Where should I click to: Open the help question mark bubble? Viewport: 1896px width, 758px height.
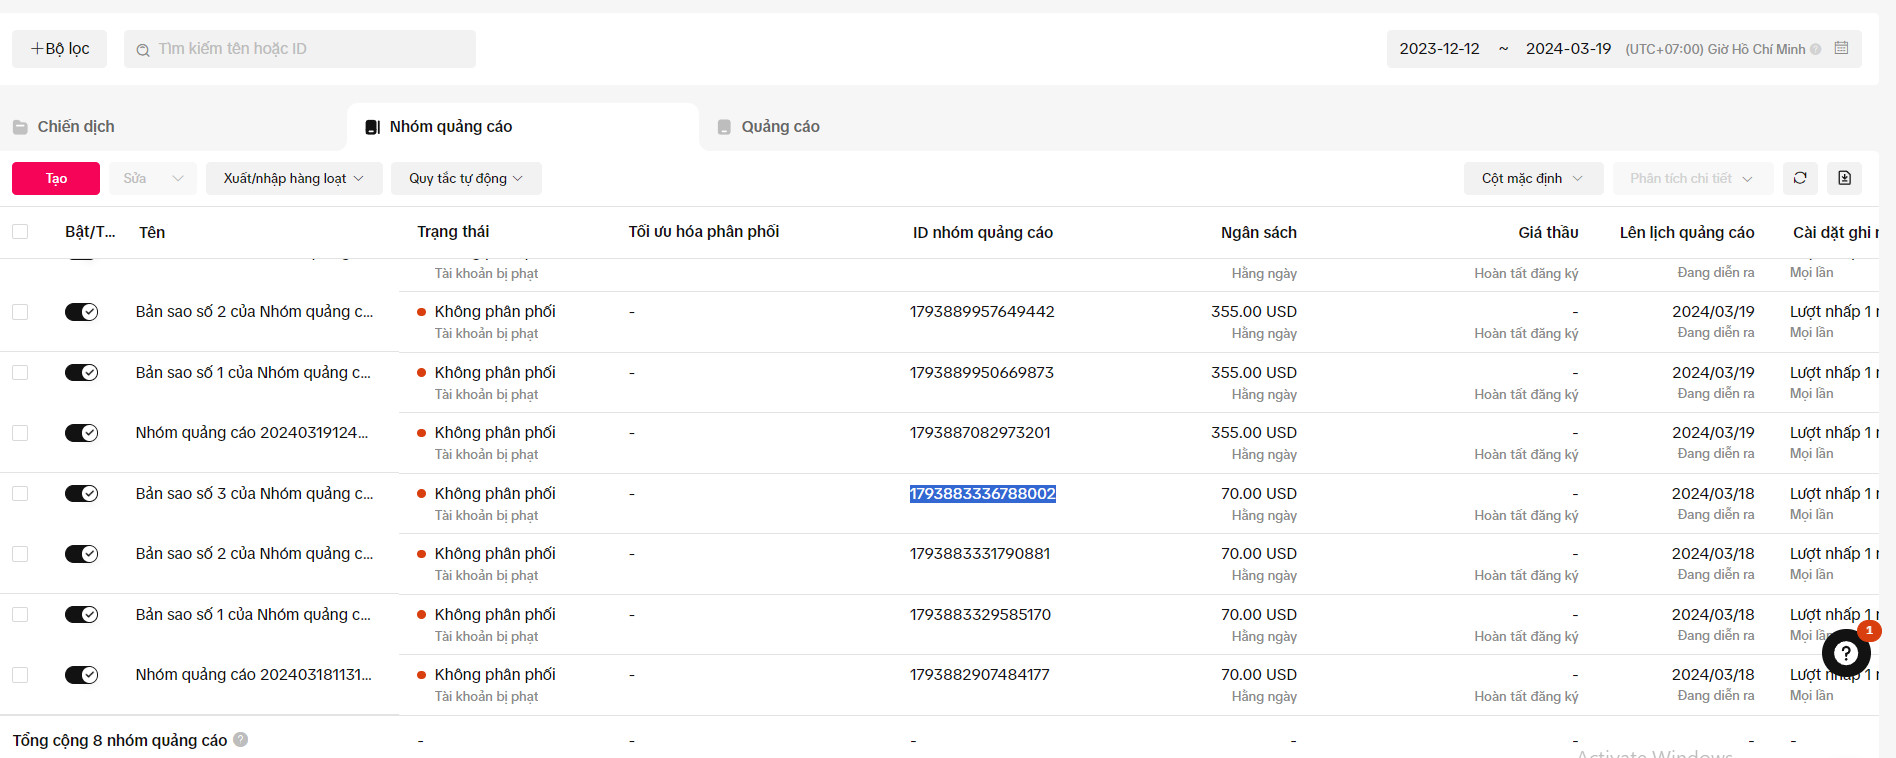click(x=1846, y=654)
